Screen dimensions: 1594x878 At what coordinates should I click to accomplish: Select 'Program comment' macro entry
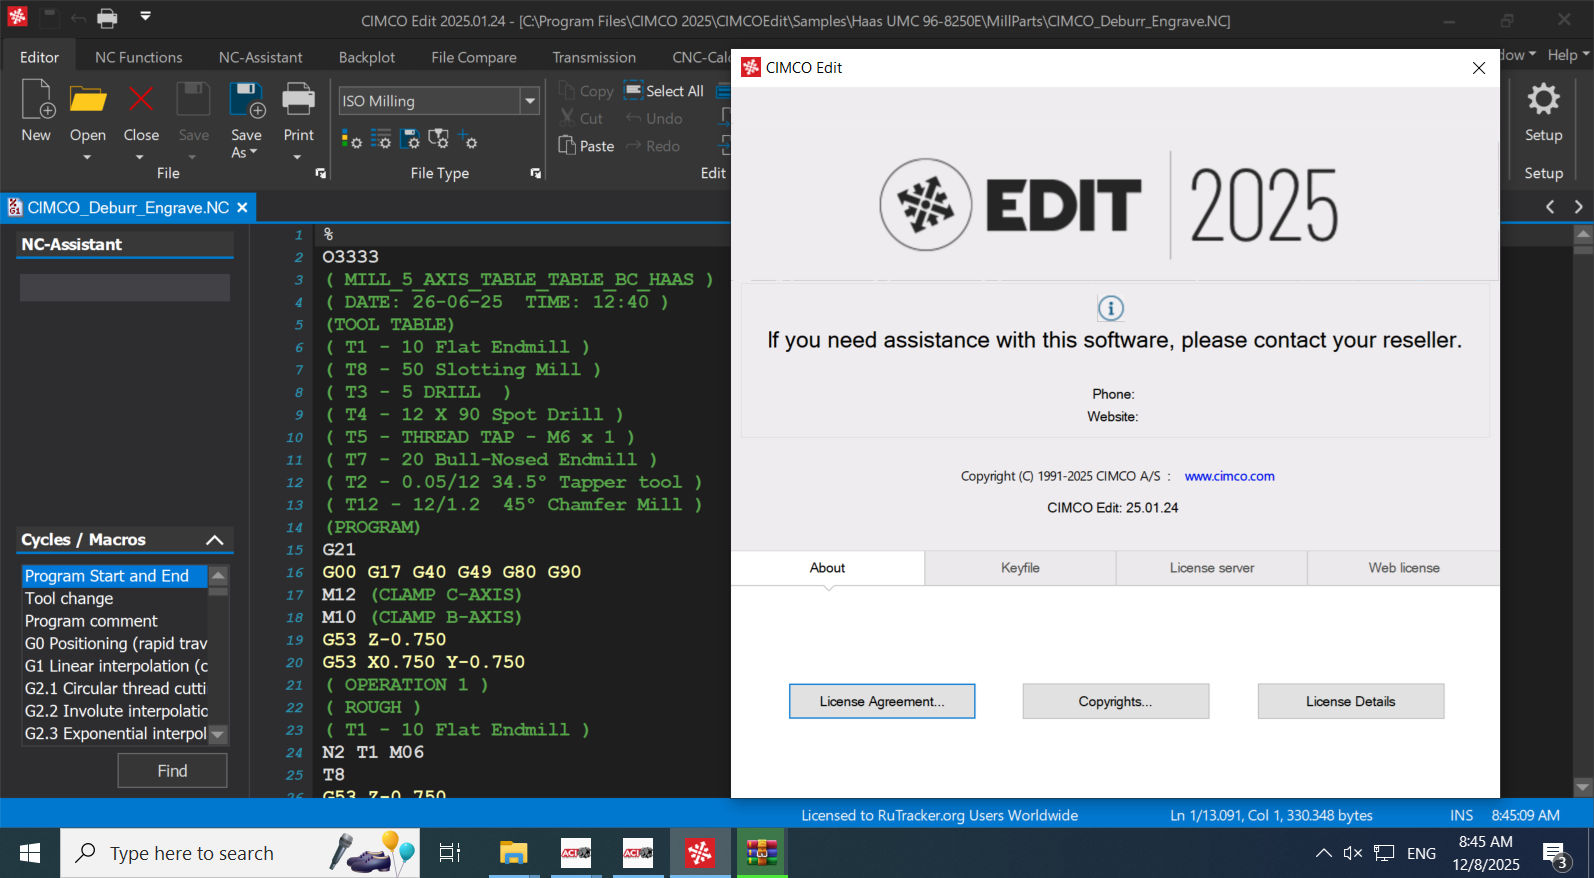click(114, 621)
